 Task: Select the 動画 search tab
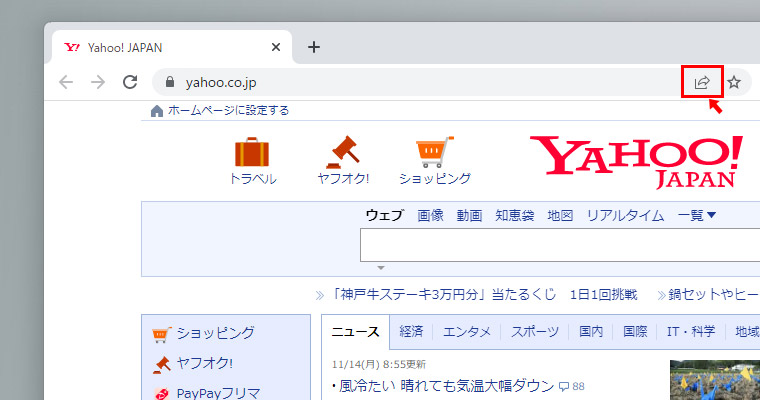(x=469, y=215)
